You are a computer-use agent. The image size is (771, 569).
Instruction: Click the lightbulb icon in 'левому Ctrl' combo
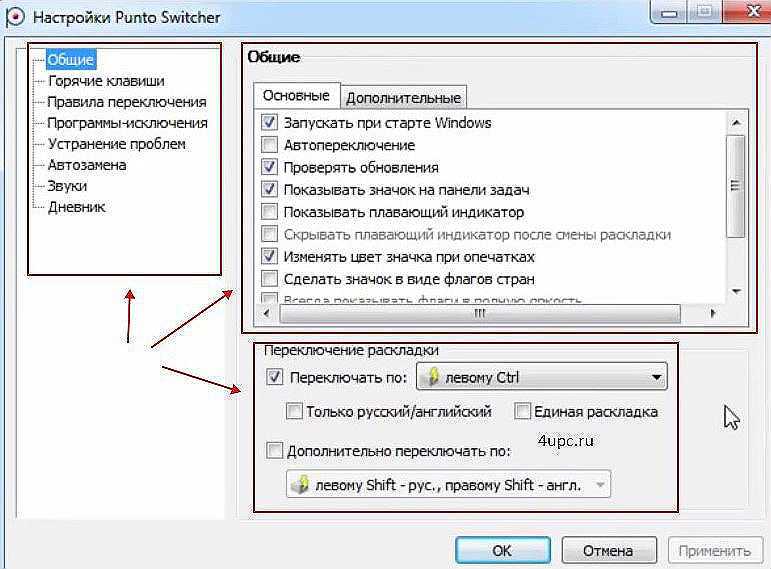click(x=433, y=377)
